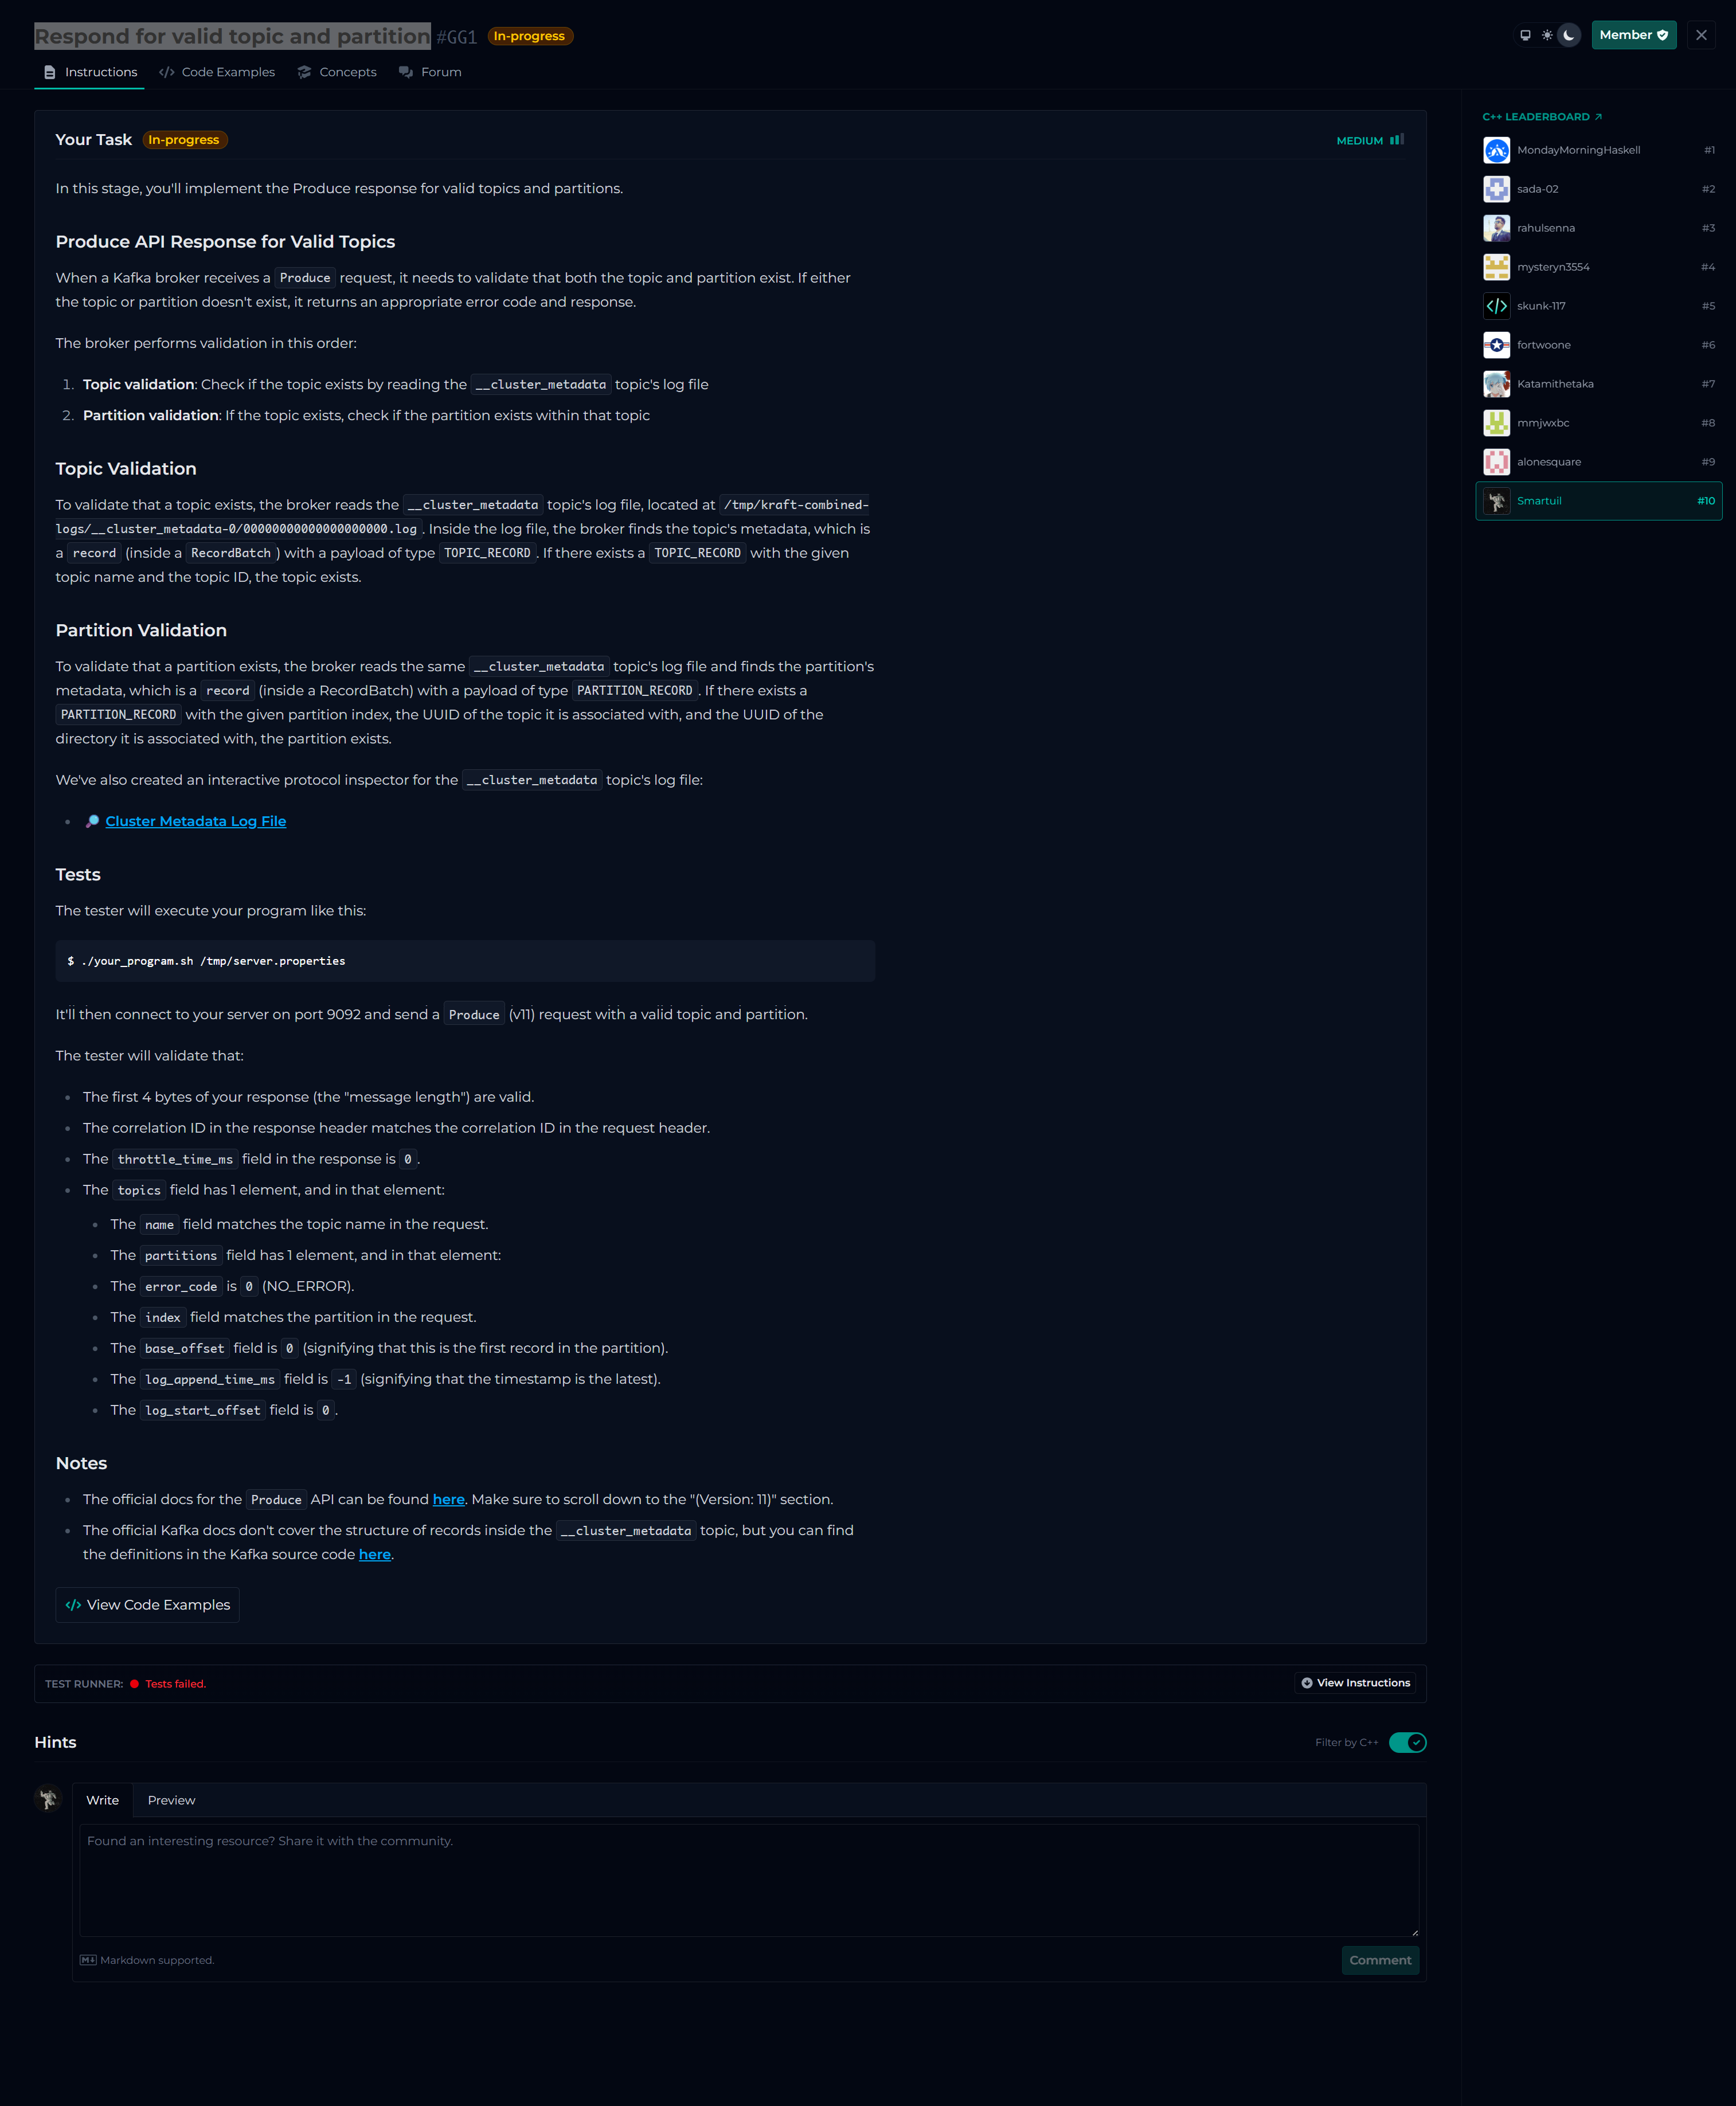The width and height of the screenshot is (1736, 2106).
Task: Click into the hint comment textarea
Action: pos(749,1880)
